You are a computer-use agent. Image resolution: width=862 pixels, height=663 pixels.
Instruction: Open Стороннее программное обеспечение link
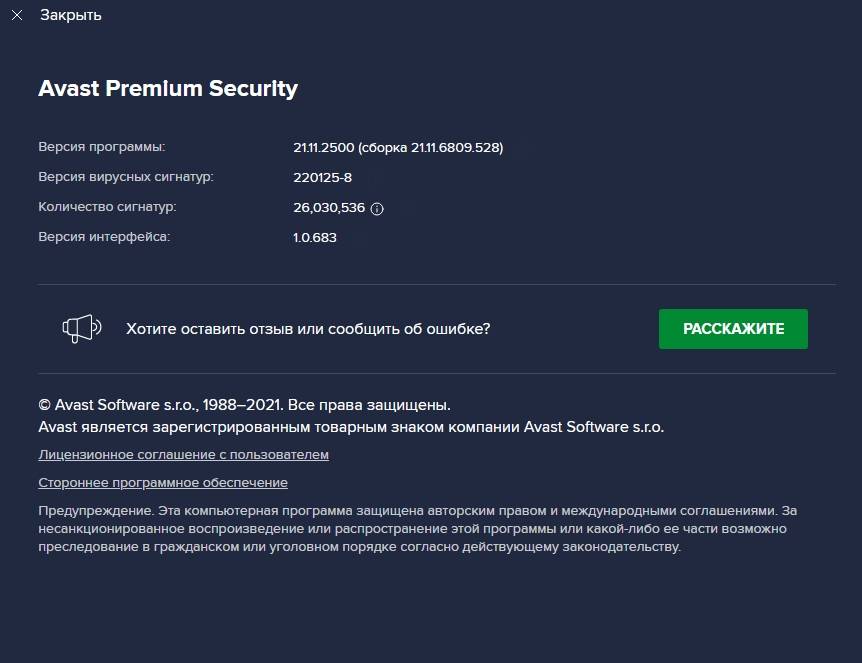(x=163, y=483)
